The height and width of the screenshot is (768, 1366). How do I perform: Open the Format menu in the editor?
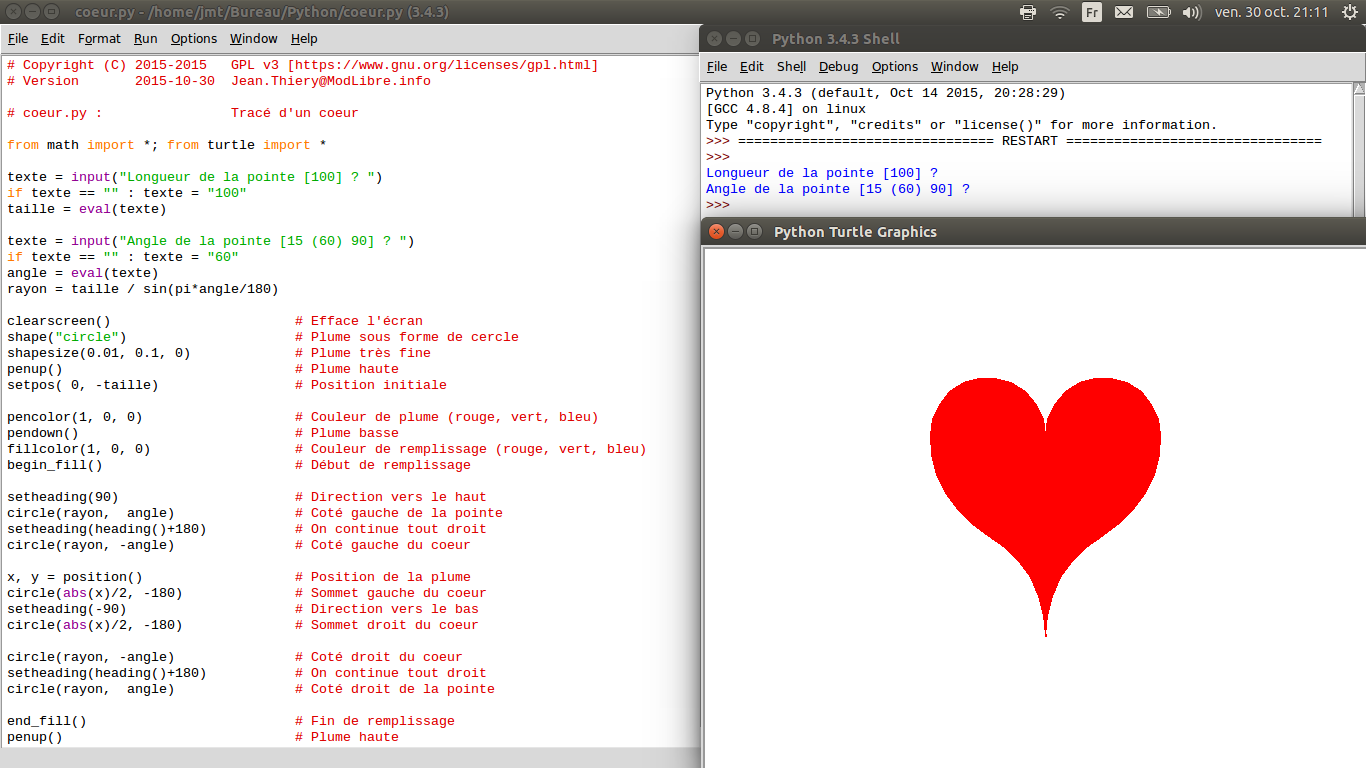99,38
